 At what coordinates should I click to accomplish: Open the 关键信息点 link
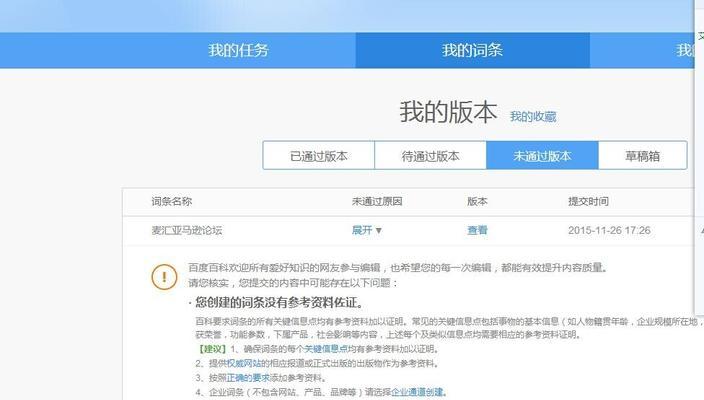click(326, 349)
